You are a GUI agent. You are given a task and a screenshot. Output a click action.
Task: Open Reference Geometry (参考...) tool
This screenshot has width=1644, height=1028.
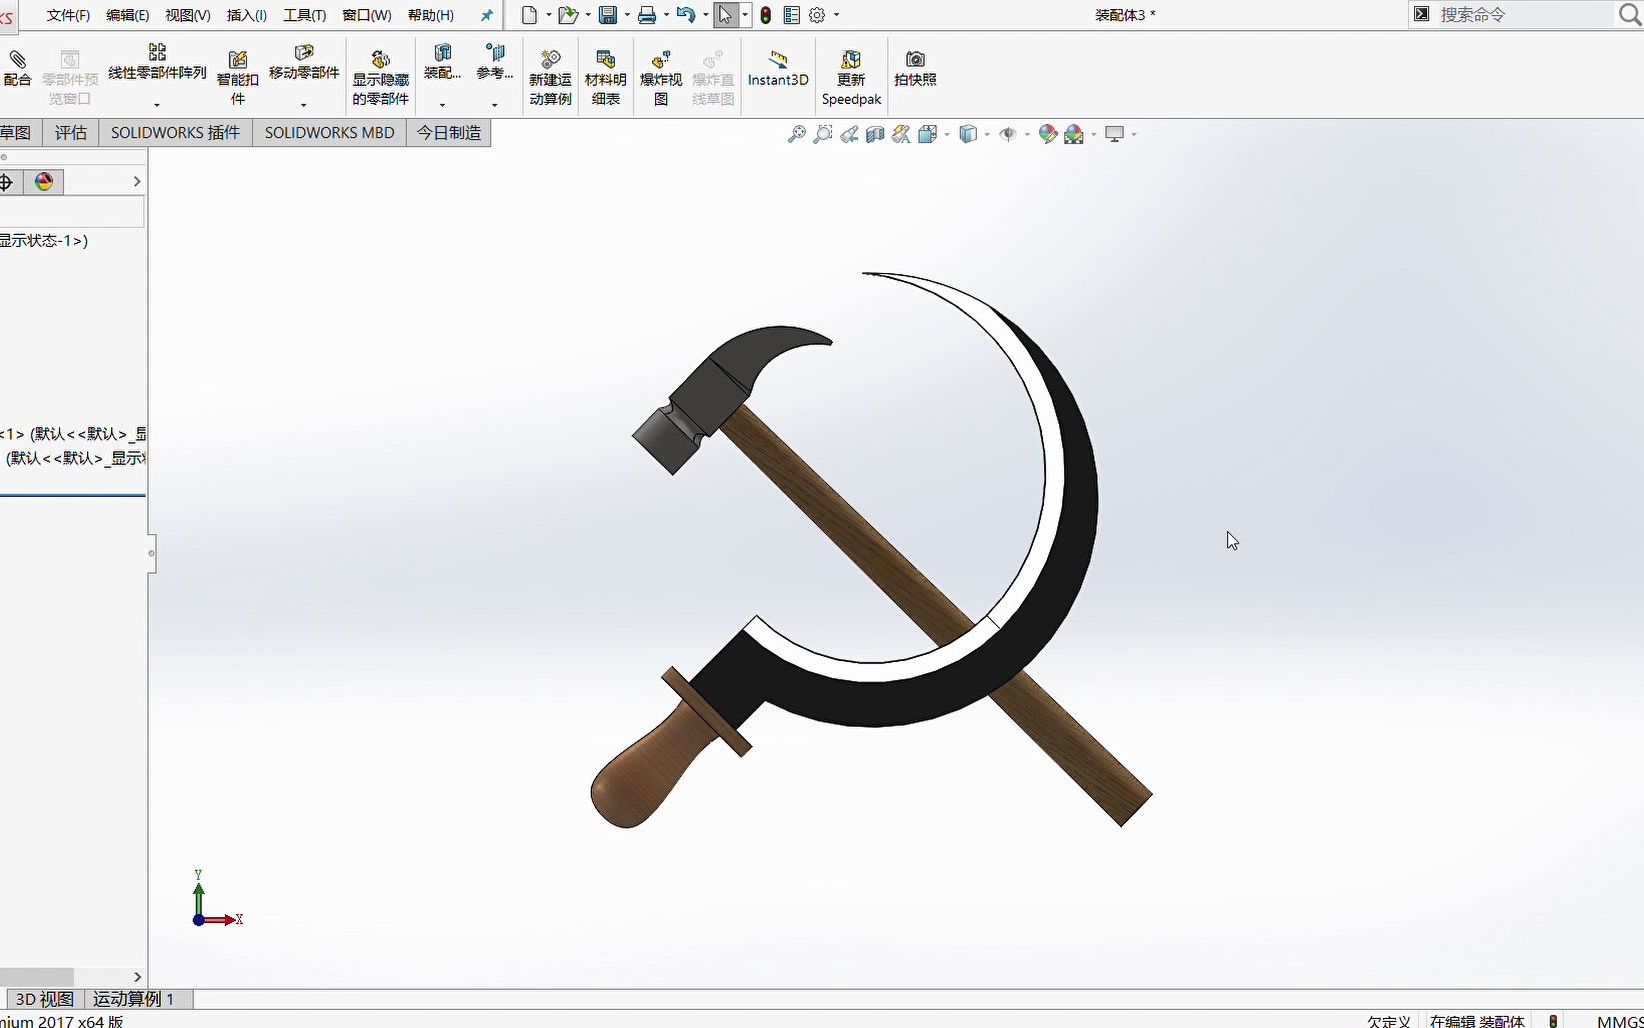[x=494, y=62]
